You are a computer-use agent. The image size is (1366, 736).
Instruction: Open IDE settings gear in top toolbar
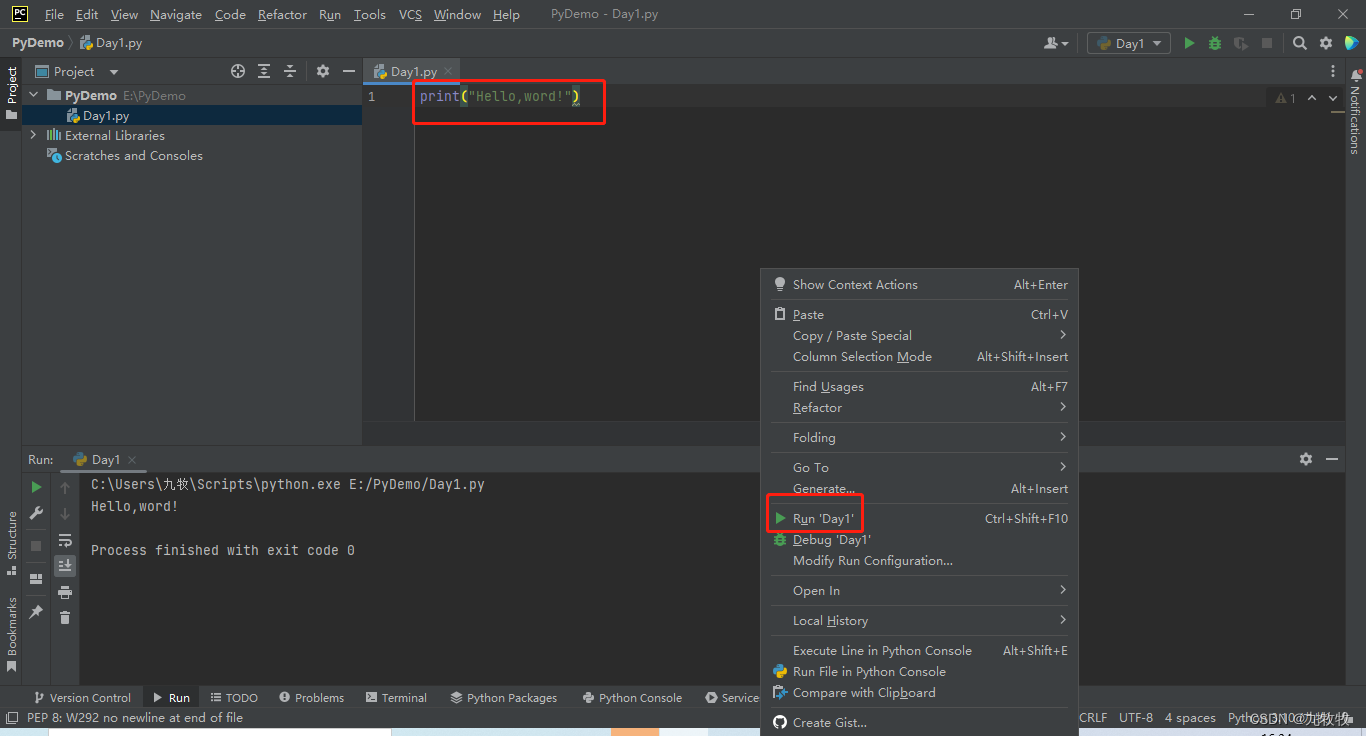[x=1326, y=43]
